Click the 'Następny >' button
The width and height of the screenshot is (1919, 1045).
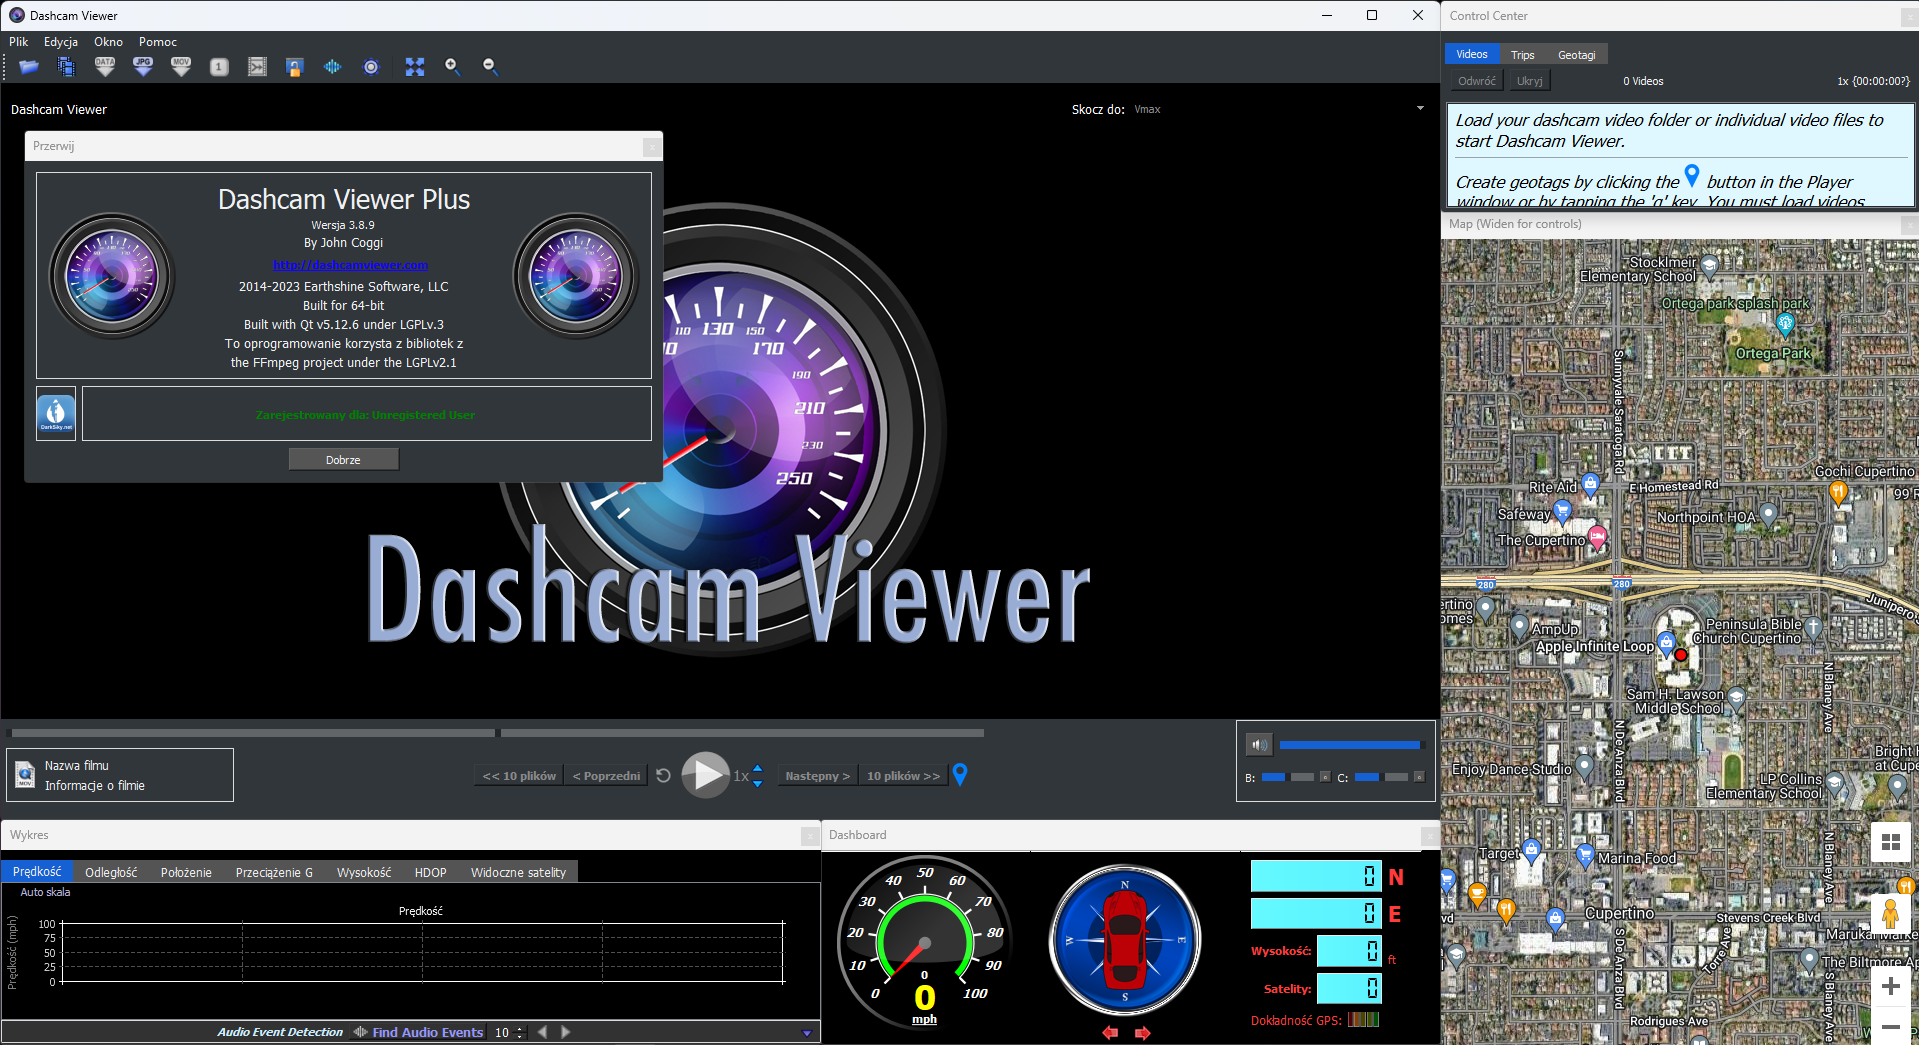(x=818, y=776)
